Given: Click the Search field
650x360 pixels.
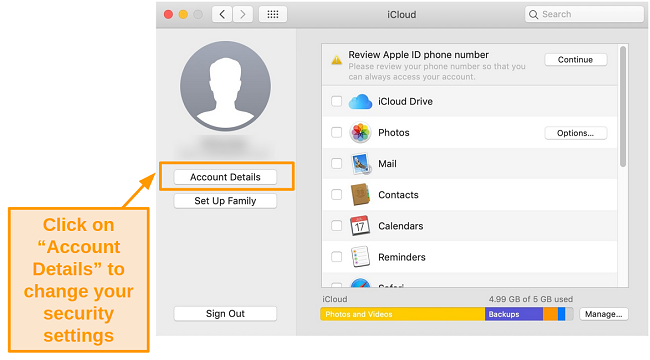Looking at the screenshot, I should tap(584, 15).
